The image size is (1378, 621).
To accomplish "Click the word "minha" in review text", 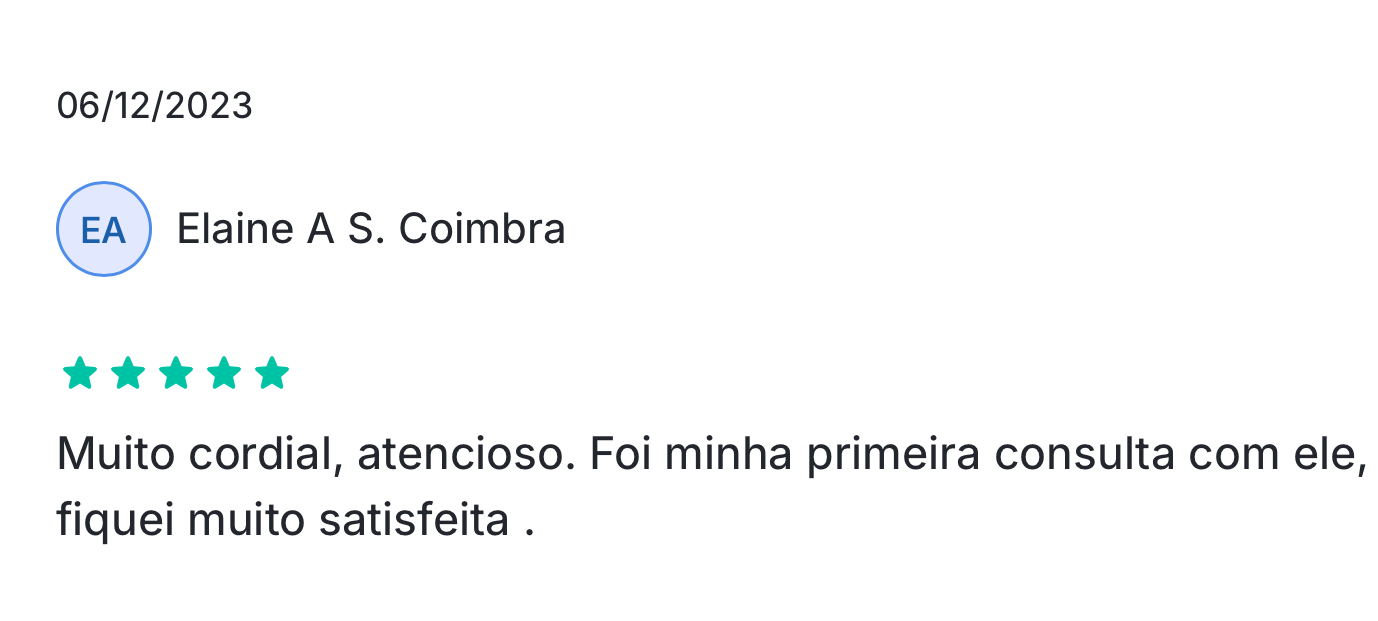I will (729, 455).
